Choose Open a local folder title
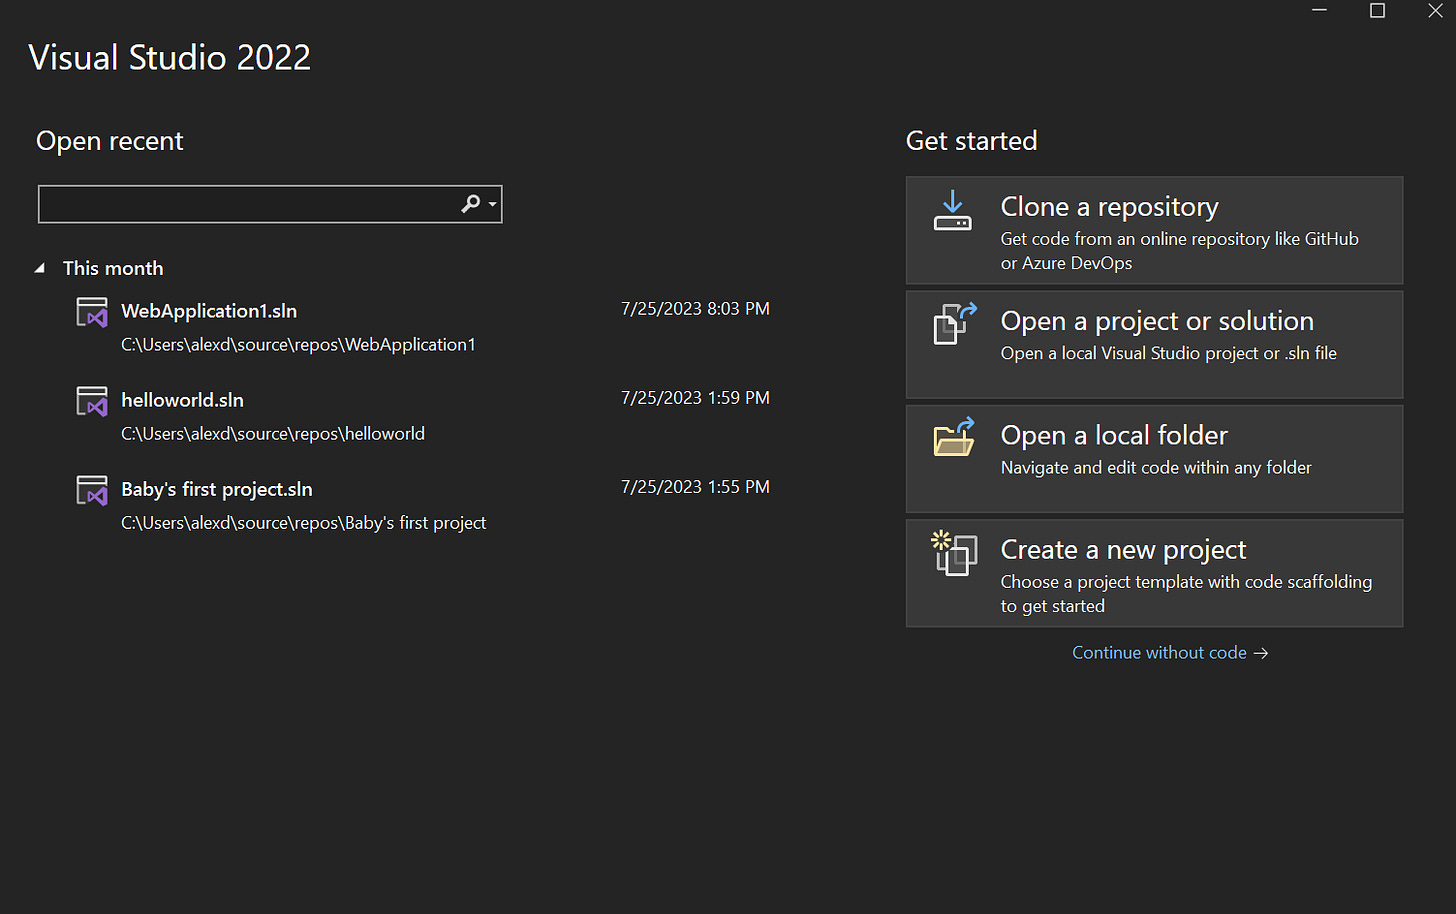This screenshot has width=1456, height=914. (x=1114, y=435)
